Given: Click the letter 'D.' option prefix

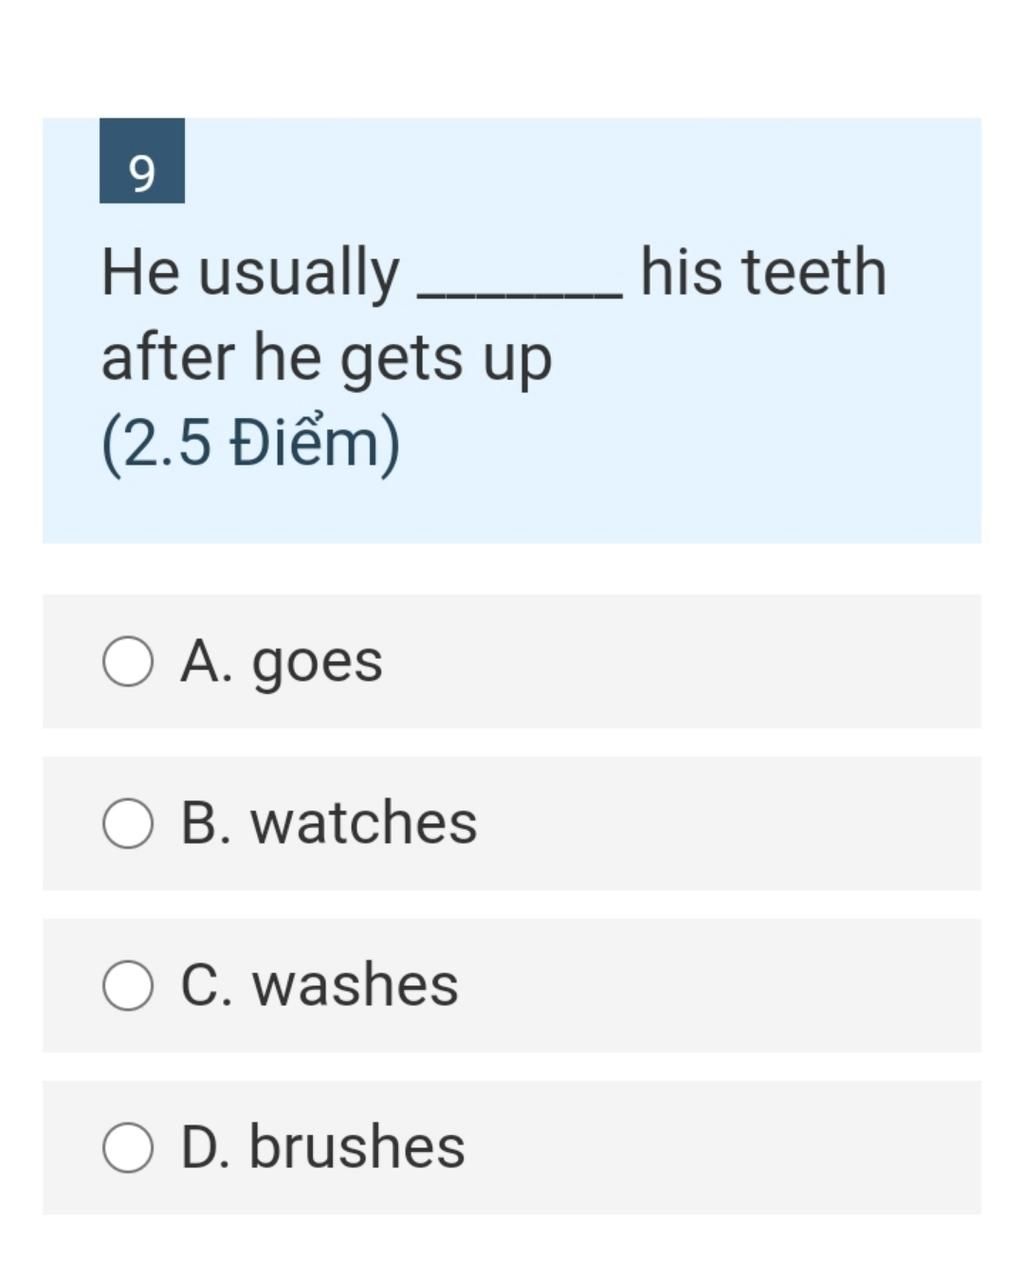Looking at the screenshot, I should 206,1147.
